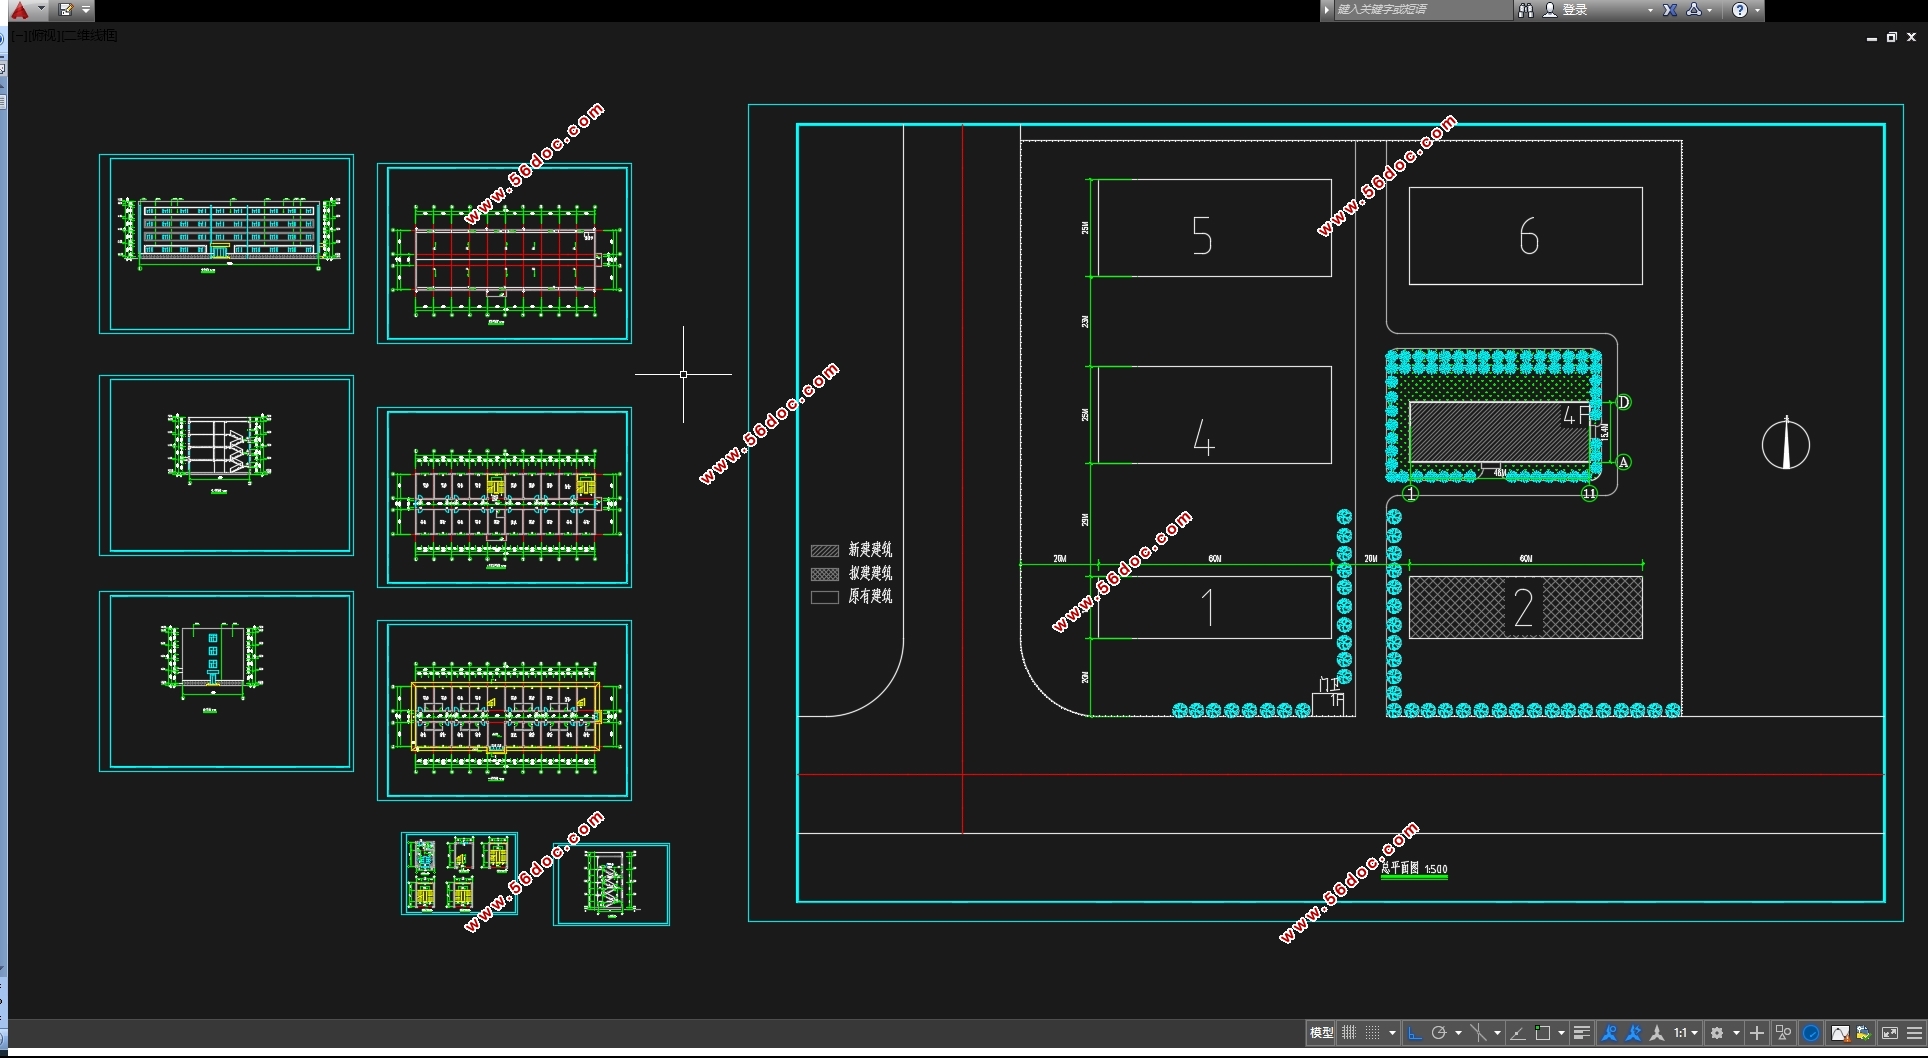Screen dimensions: 1928x1058
Task: Click the binoculars search icon
Action: 1525,10
